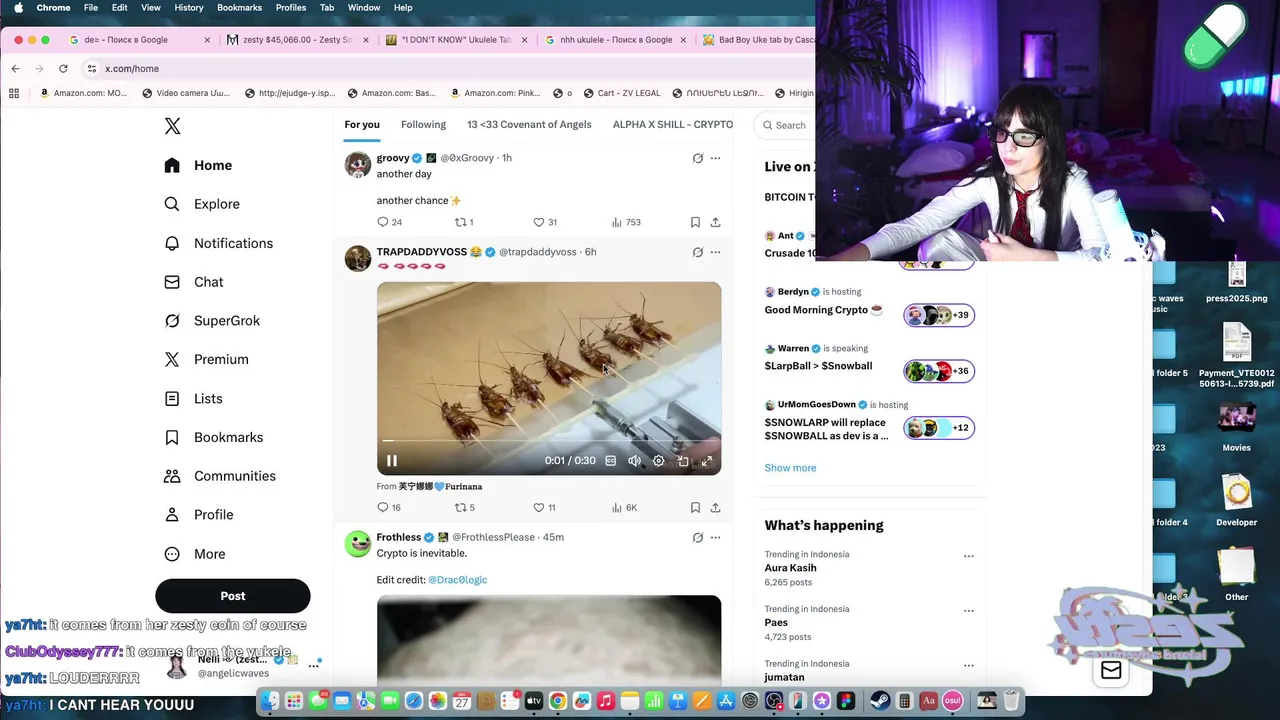The height and width of the screenshot is (720, 1280).
Task: Open Lists in the sidebar
Action: (193, 398)
